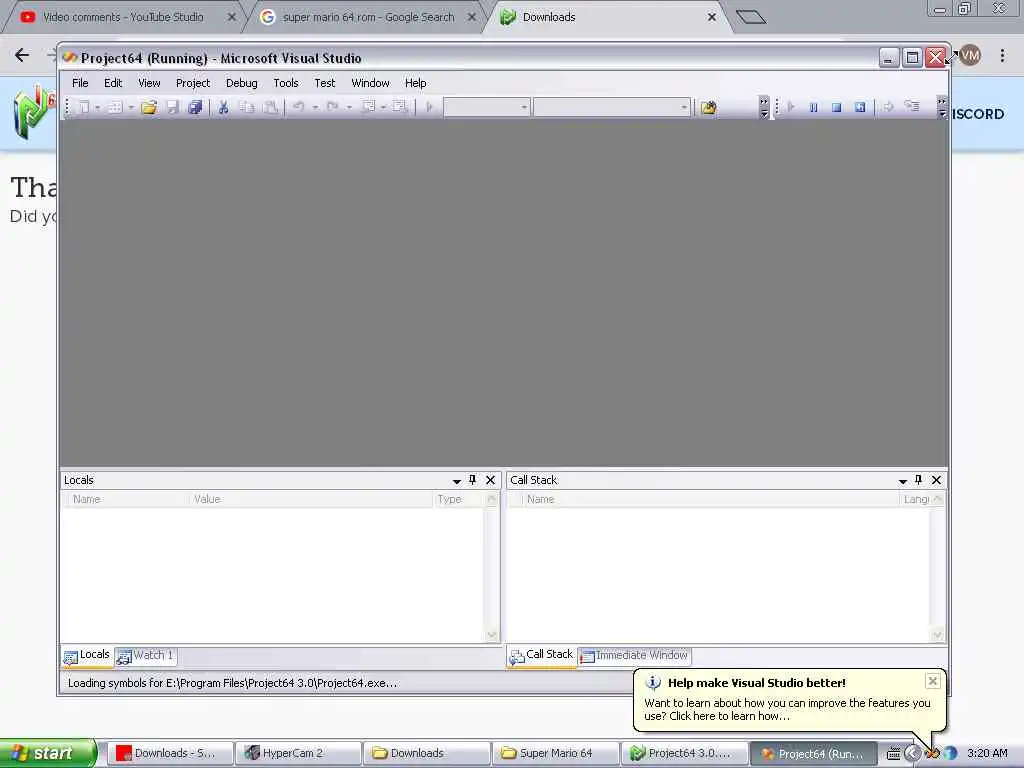Viewport: 1024px width, 768px height.
Task: Open the Windows start button
Action: [x=48, y=753]
